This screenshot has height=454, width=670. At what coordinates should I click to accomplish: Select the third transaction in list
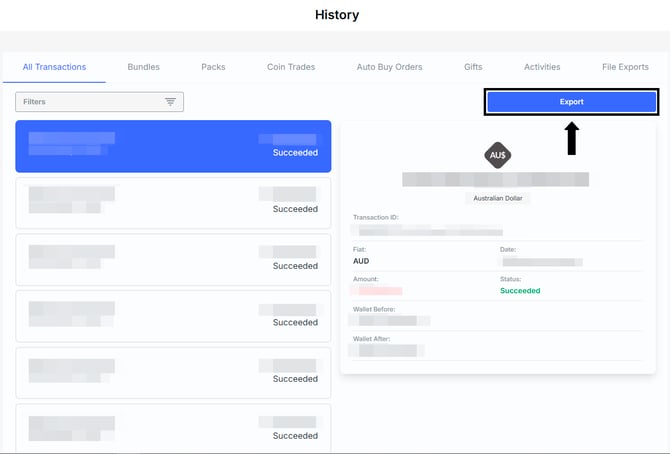[x=173, y=259]
